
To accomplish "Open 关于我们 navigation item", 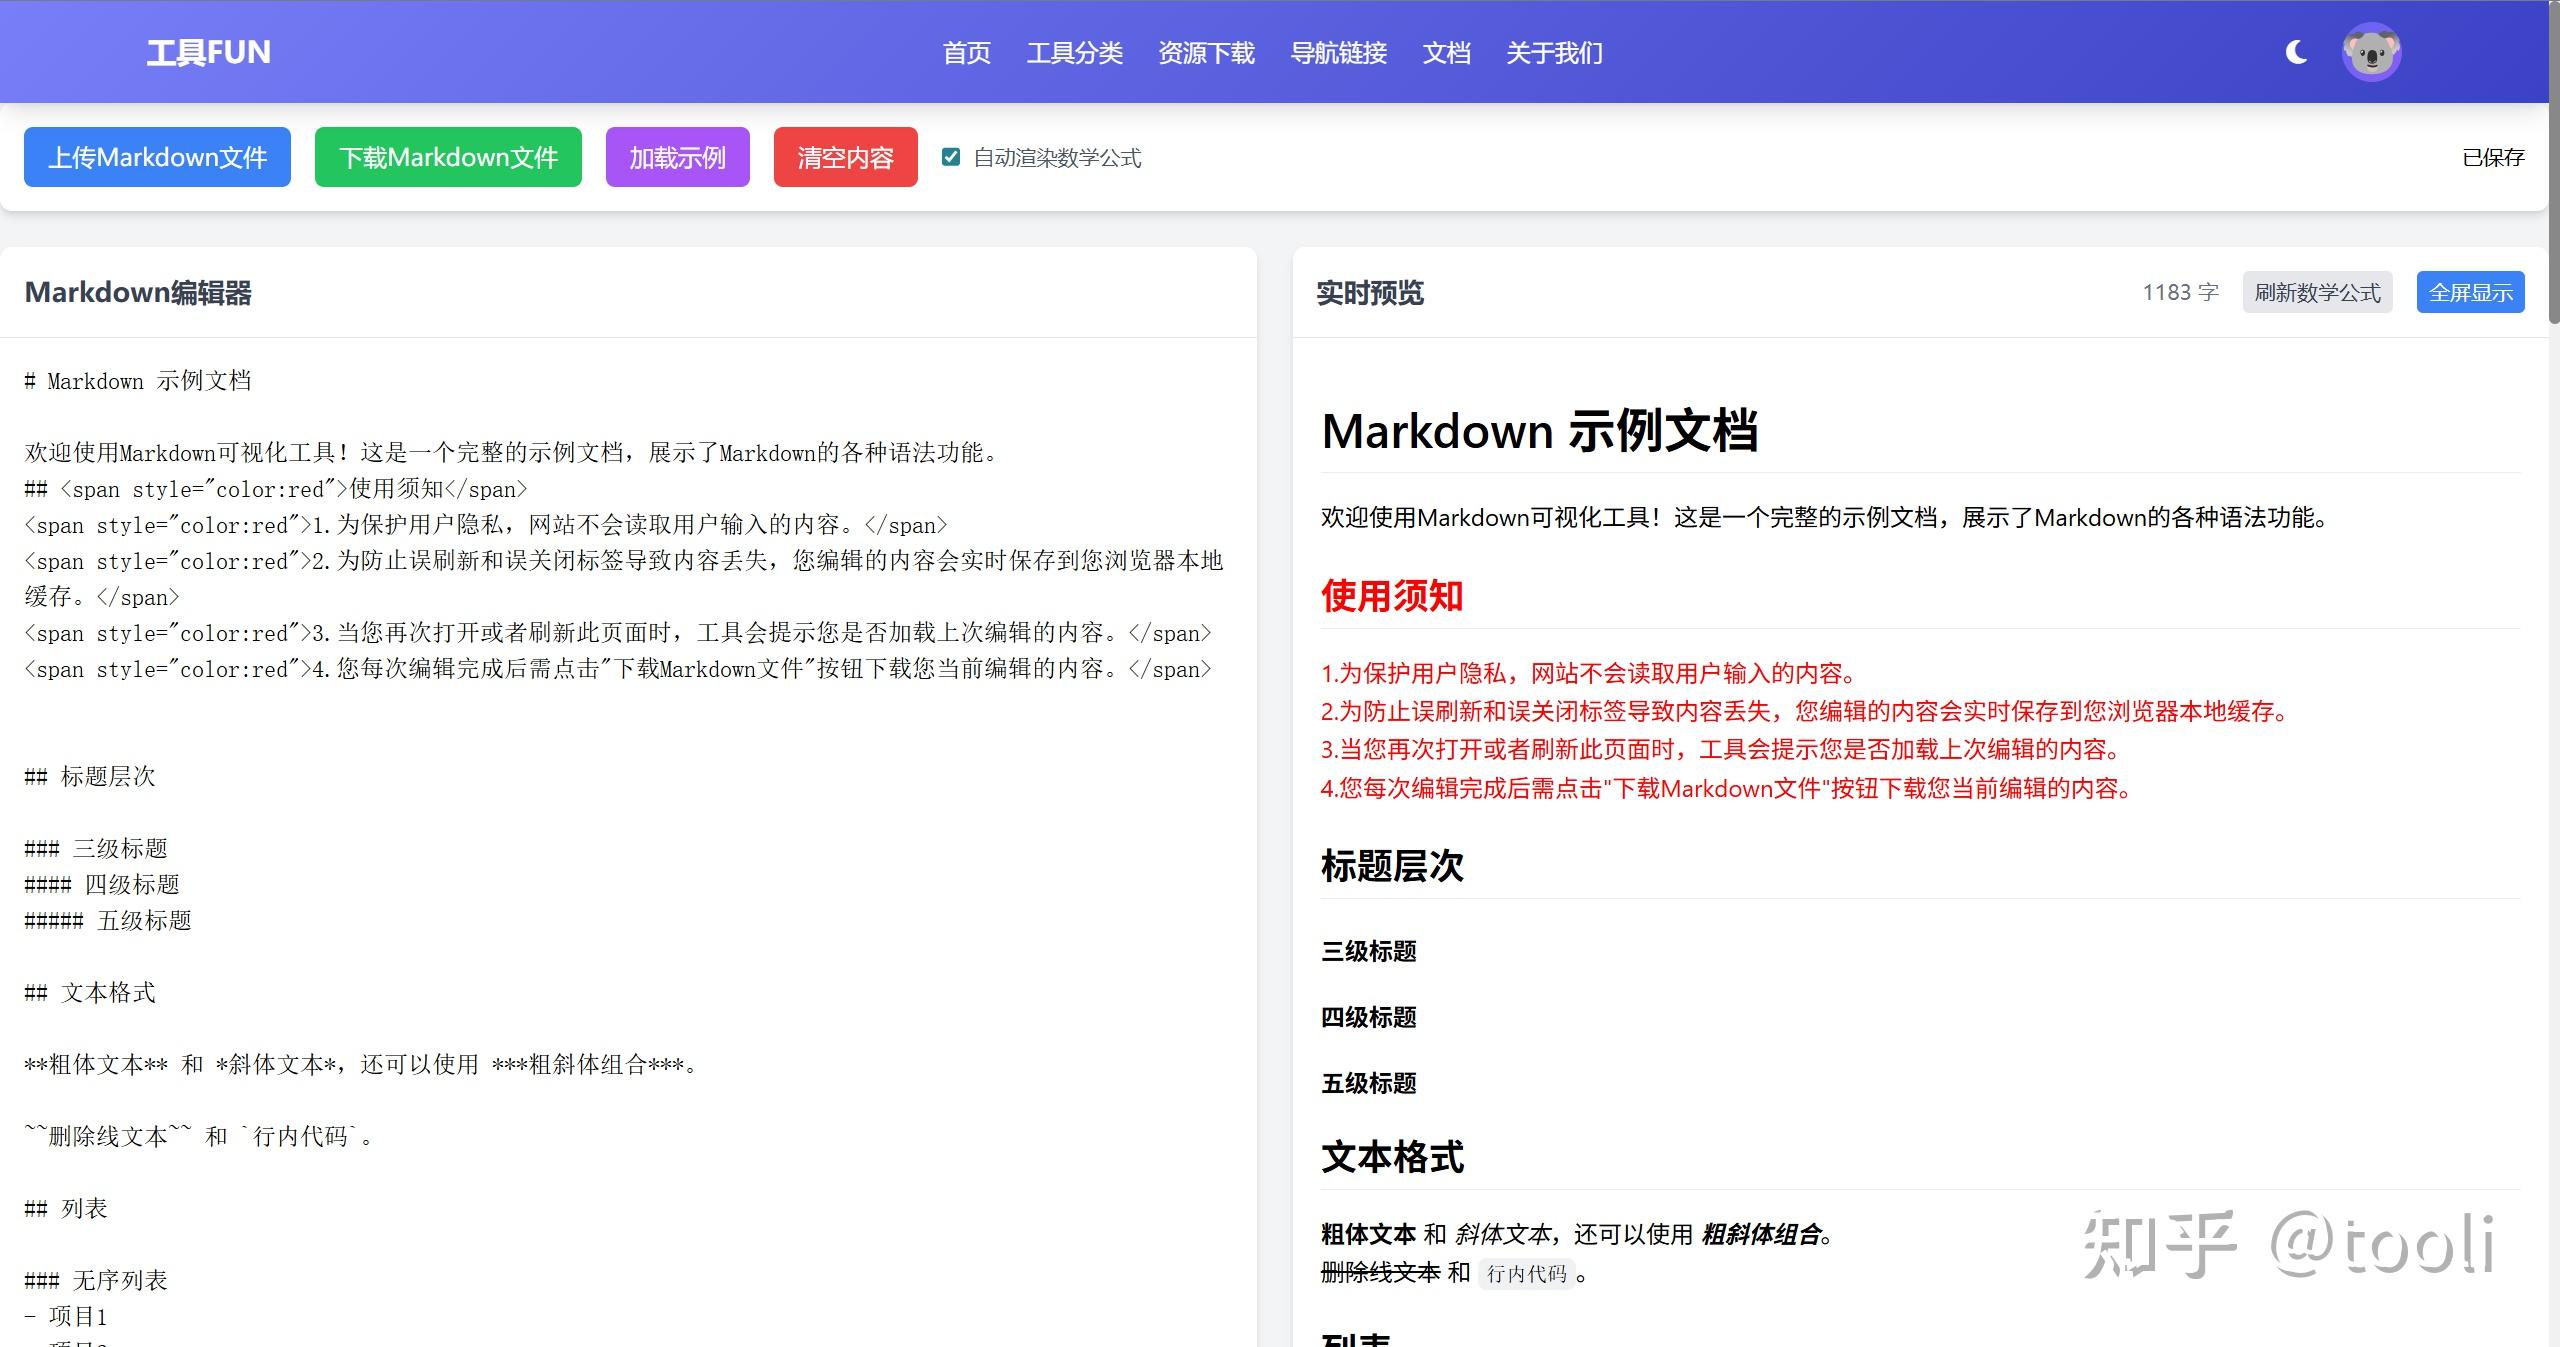I will (x=1554, y=52).
